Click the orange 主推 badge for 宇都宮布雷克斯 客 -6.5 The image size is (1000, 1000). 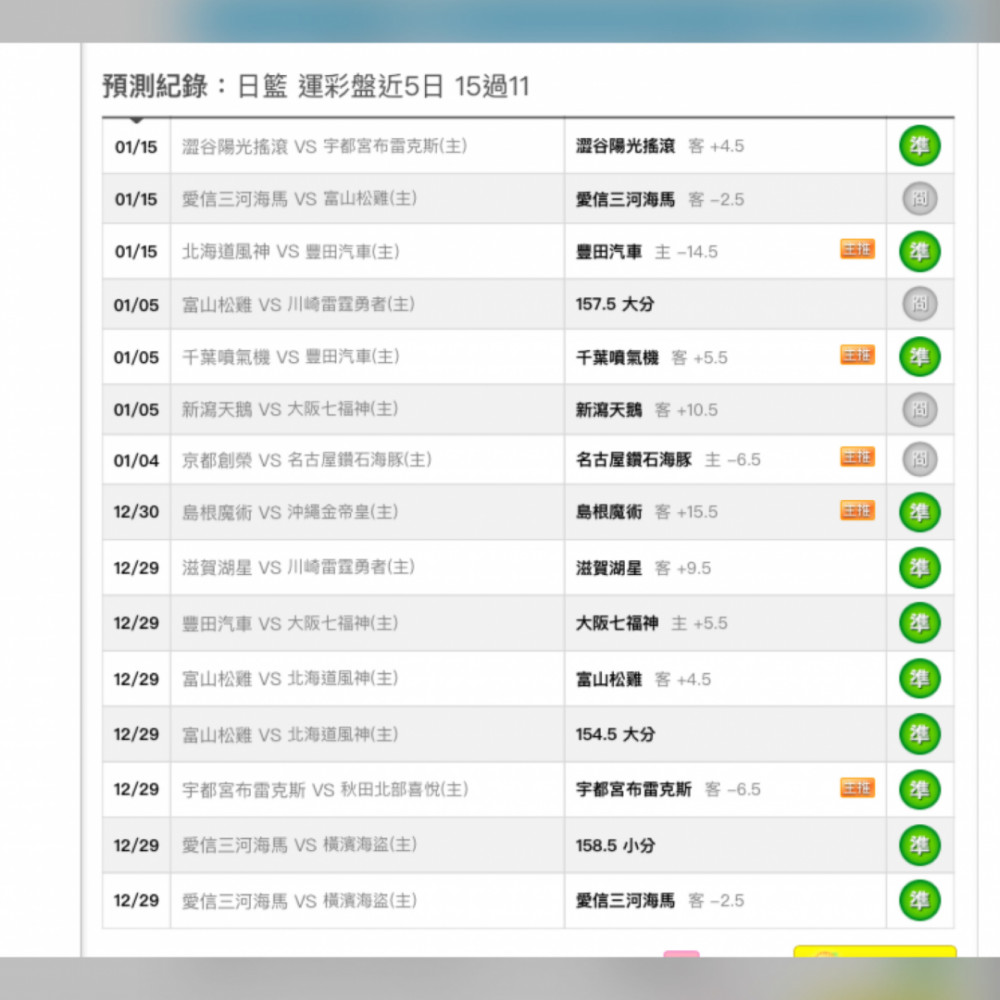coord(857,788)
